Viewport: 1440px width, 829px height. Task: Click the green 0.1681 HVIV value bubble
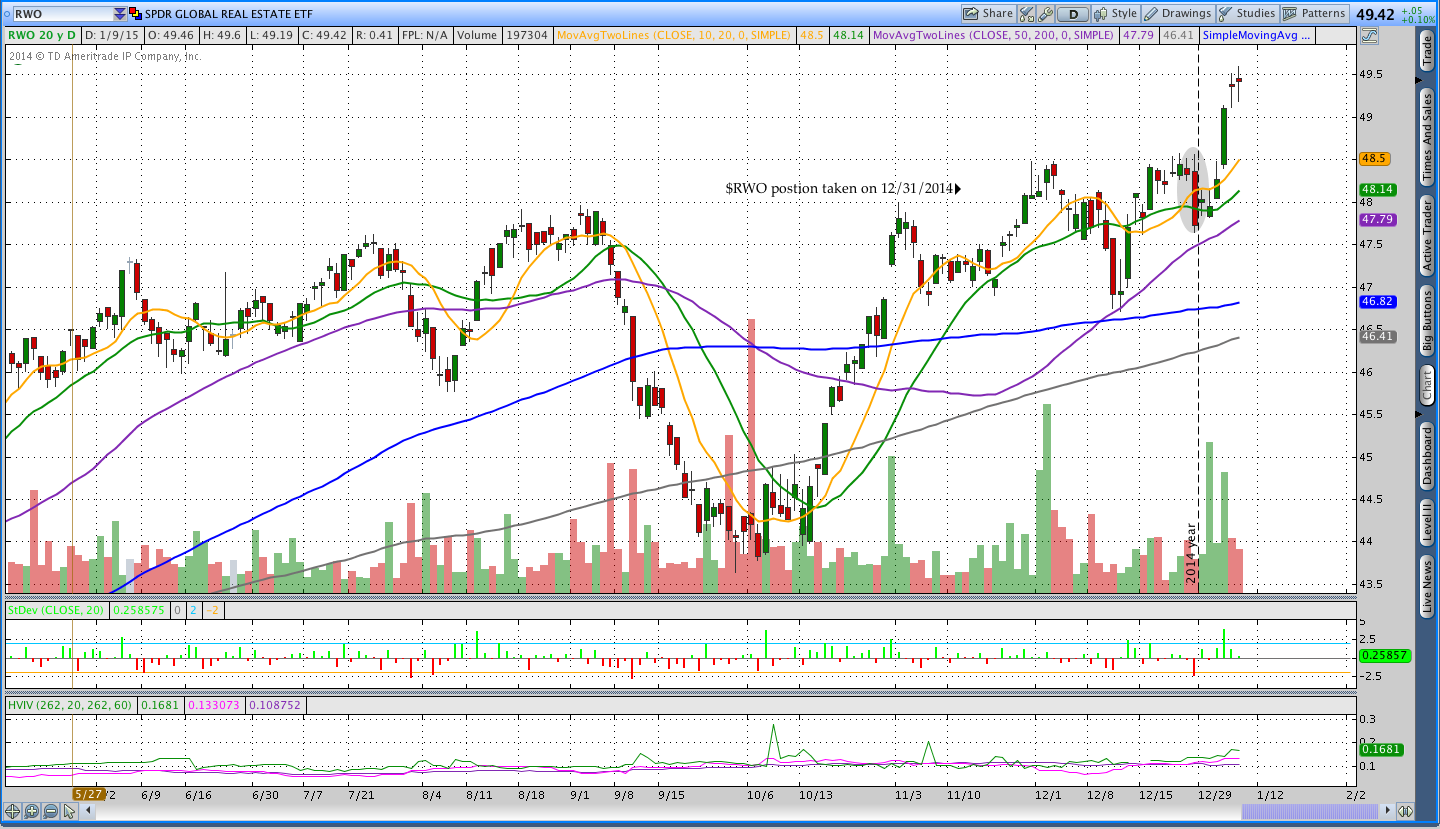(1379, 749)
